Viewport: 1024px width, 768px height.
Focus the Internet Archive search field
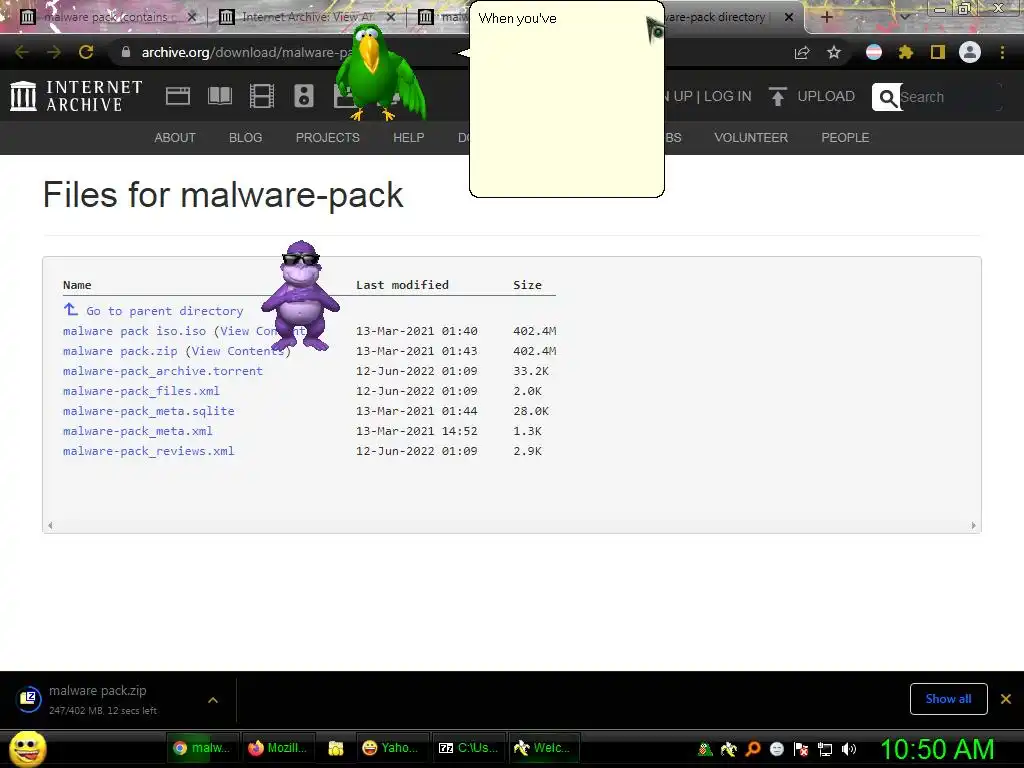pos(950,97)
